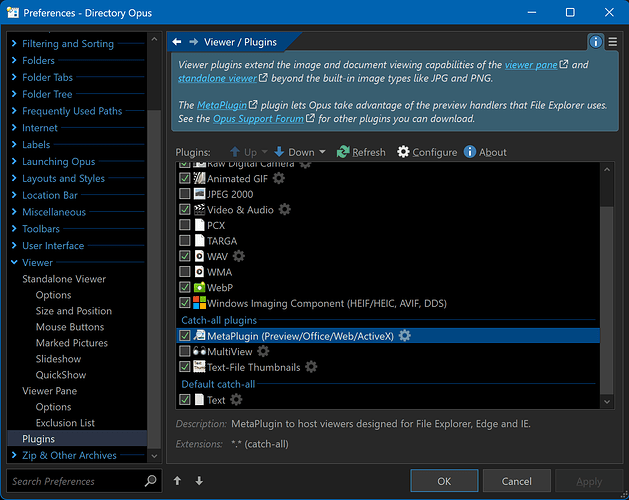The height and width of the screenshot is (500, 629).
Task: Click the next result down arrow at bottom
Action: (x=199, y=481)
